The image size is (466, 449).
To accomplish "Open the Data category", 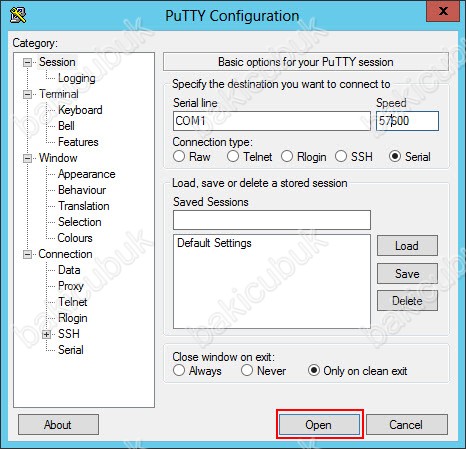I will tap(69, 270).
